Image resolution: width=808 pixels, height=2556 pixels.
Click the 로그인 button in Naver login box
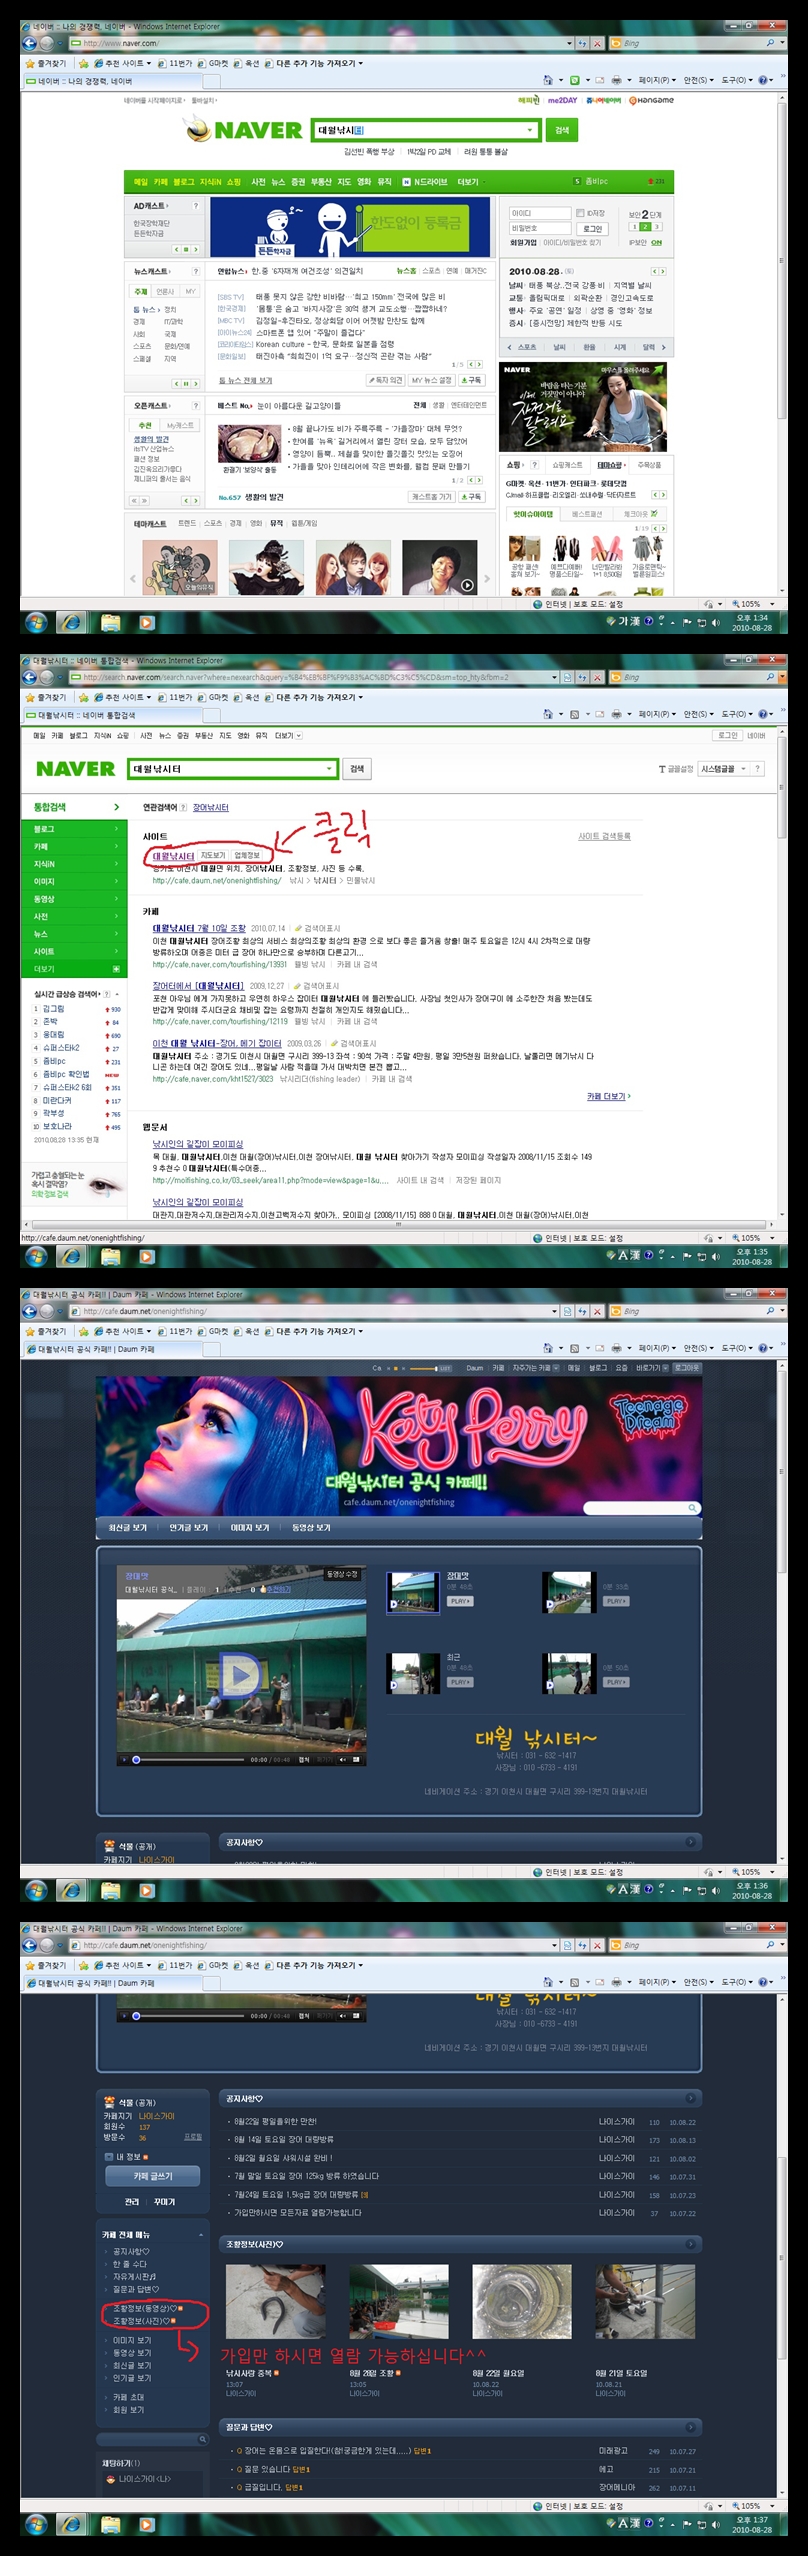pyautogui.click(x=593, y=228)
